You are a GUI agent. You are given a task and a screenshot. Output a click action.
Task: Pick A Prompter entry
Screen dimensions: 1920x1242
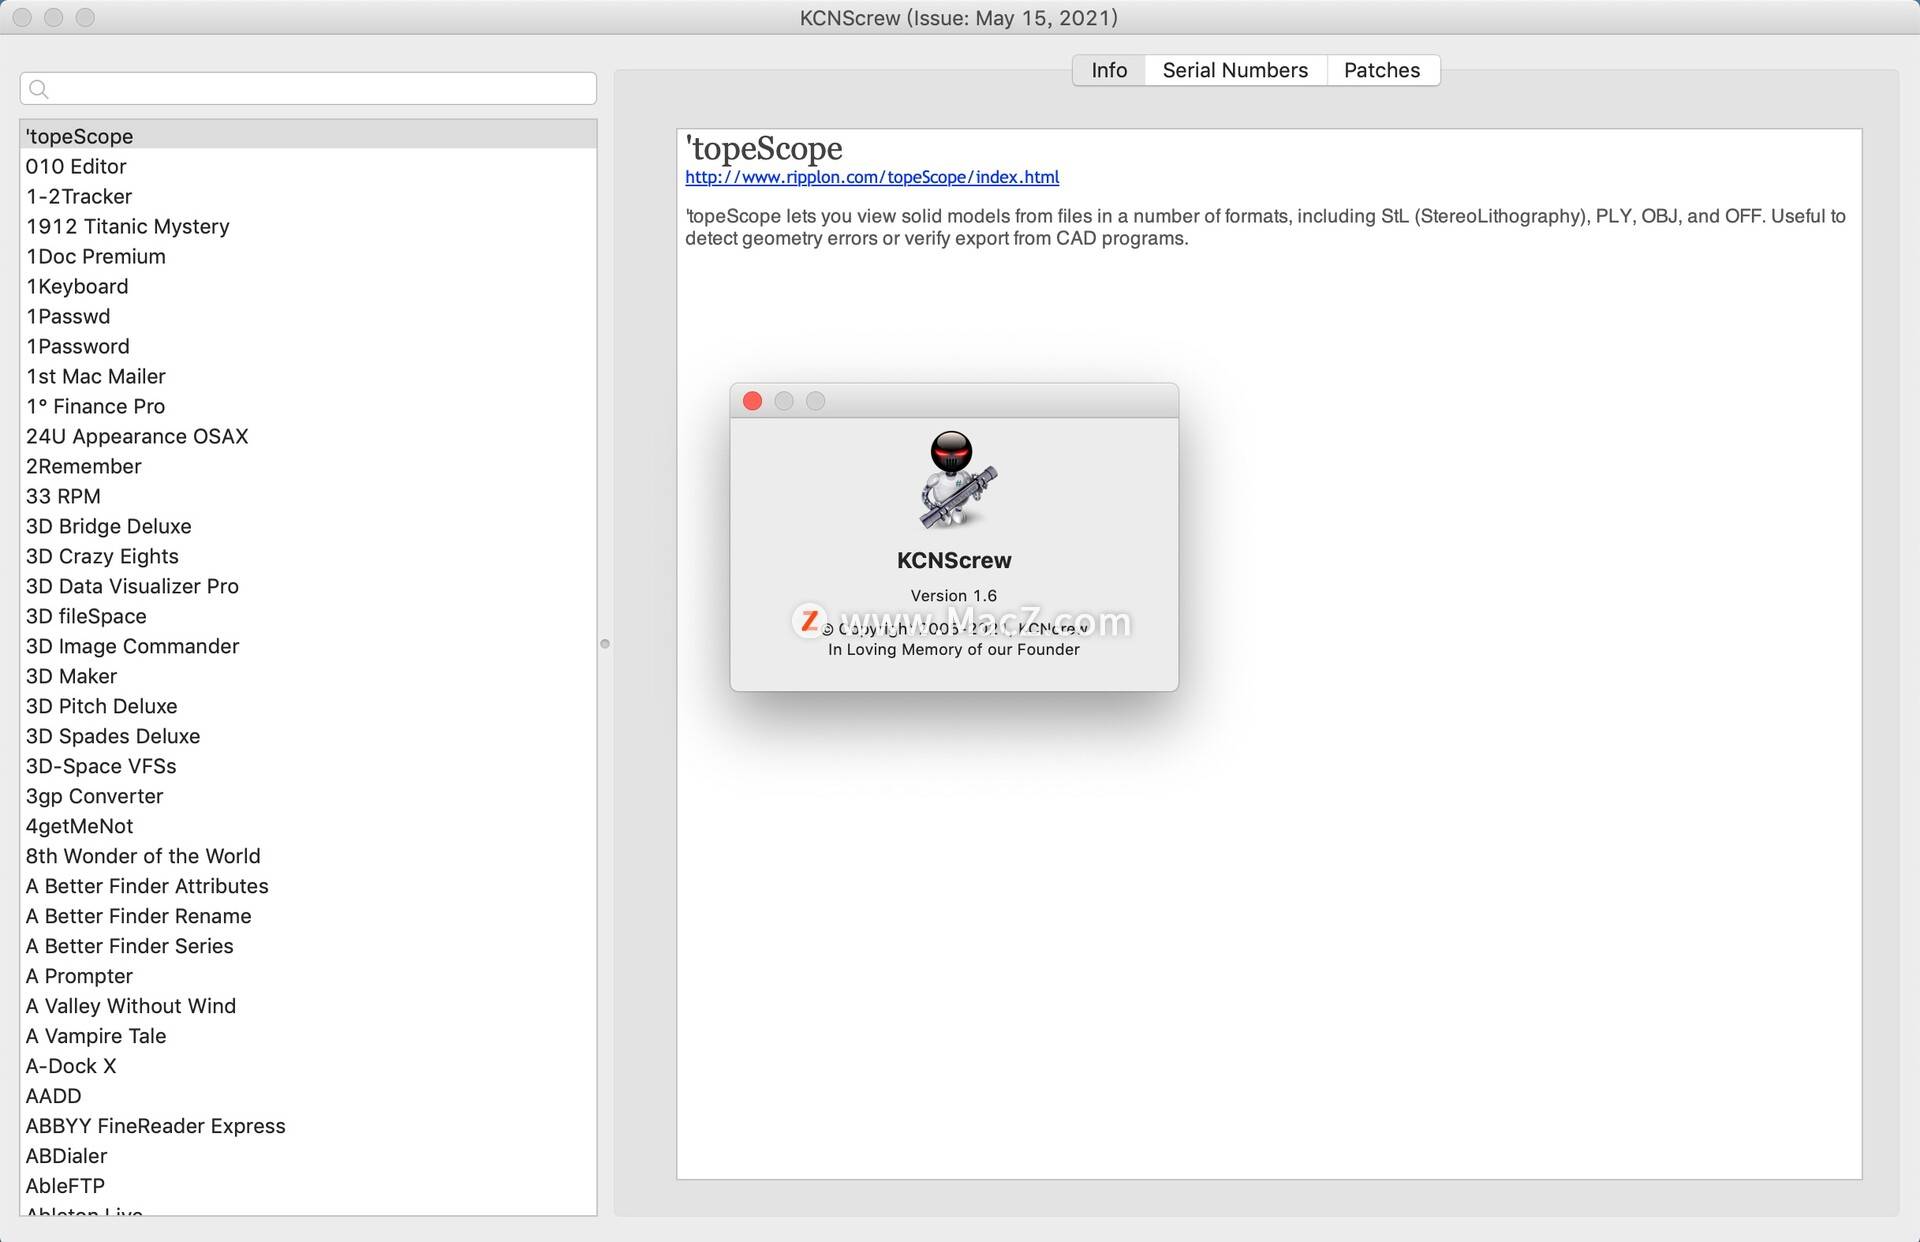tap(308, 976)
